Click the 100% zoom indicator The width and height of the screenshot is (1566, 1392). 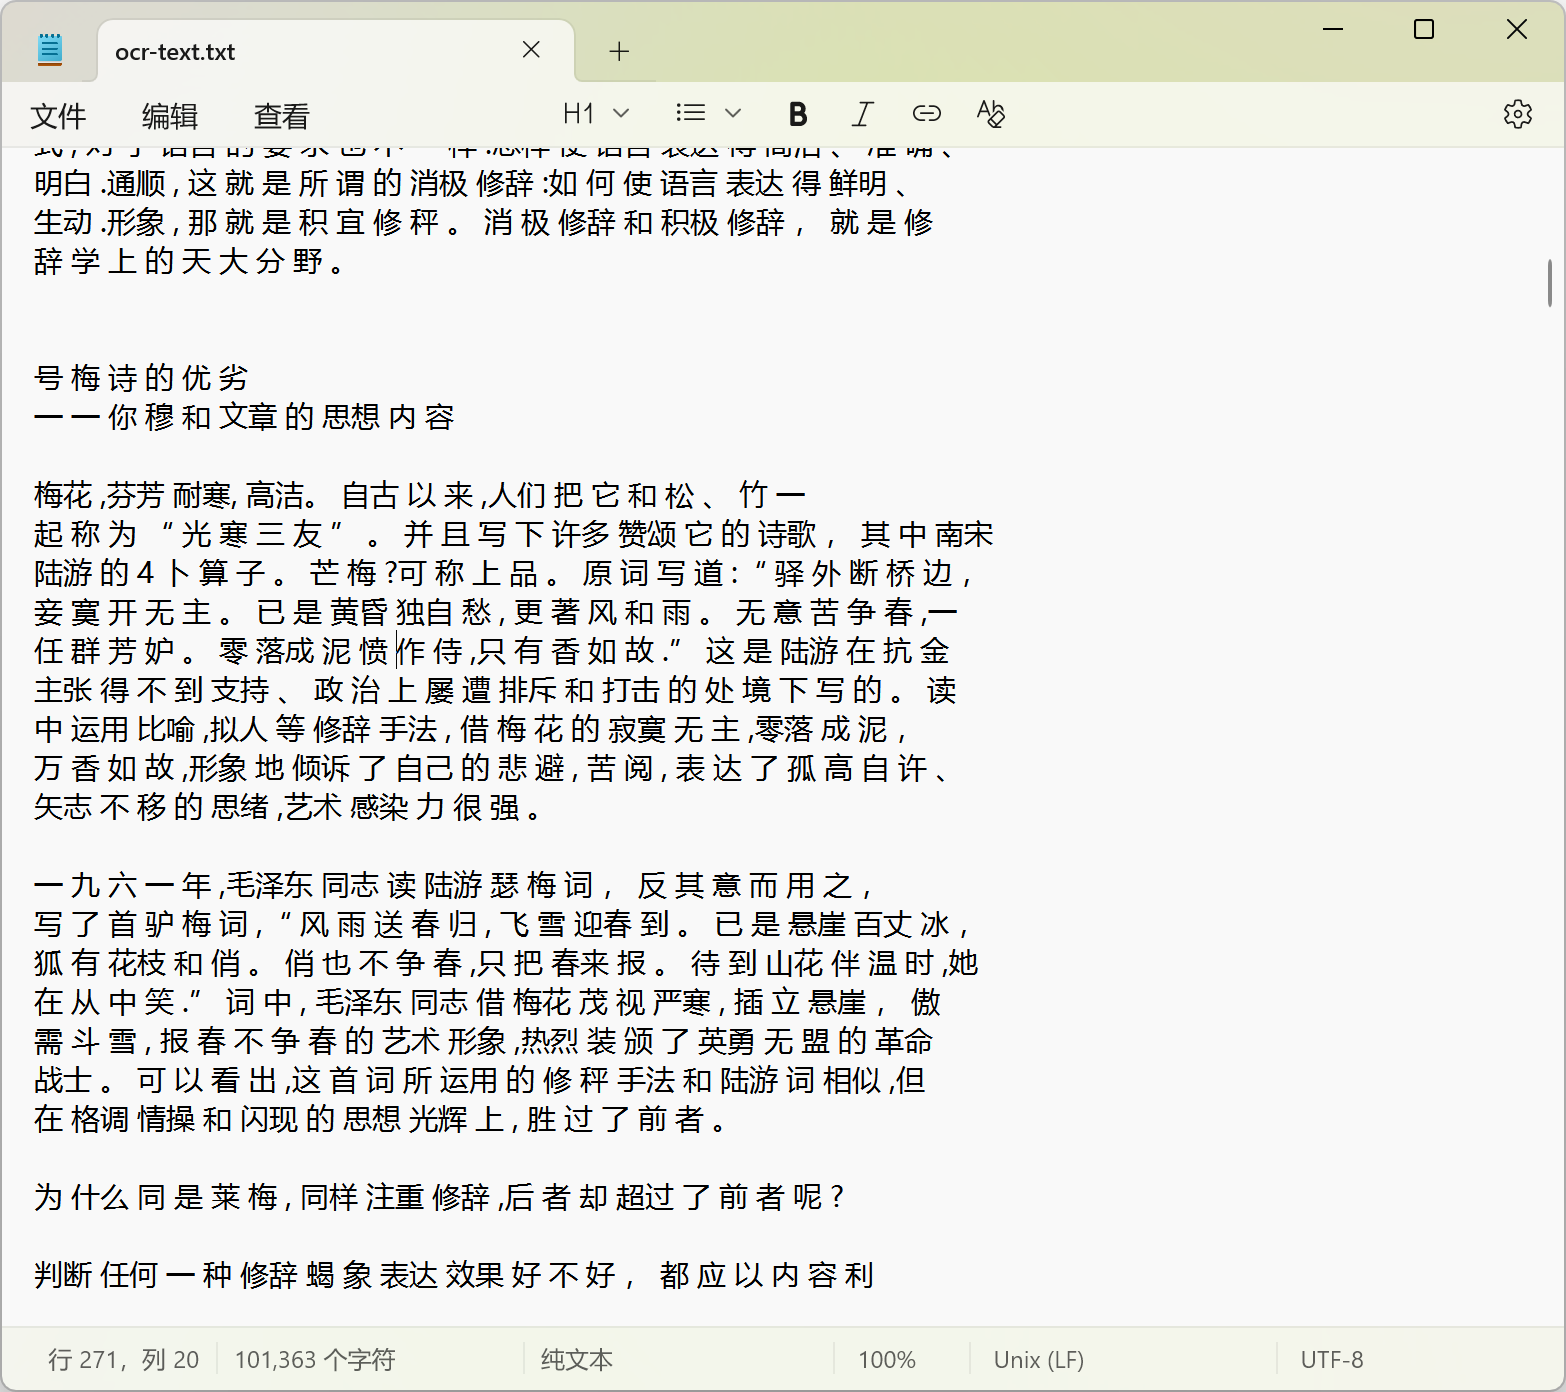(x=886, y=1359)
